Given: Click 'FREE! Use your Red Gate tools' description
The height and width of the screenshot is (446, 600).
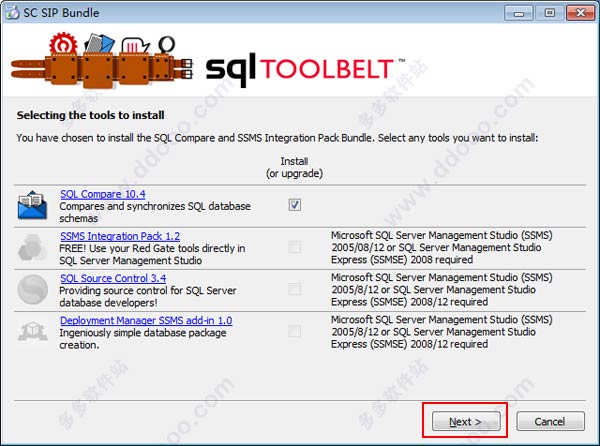Looking at the screenshot, I should click(152, 254).
